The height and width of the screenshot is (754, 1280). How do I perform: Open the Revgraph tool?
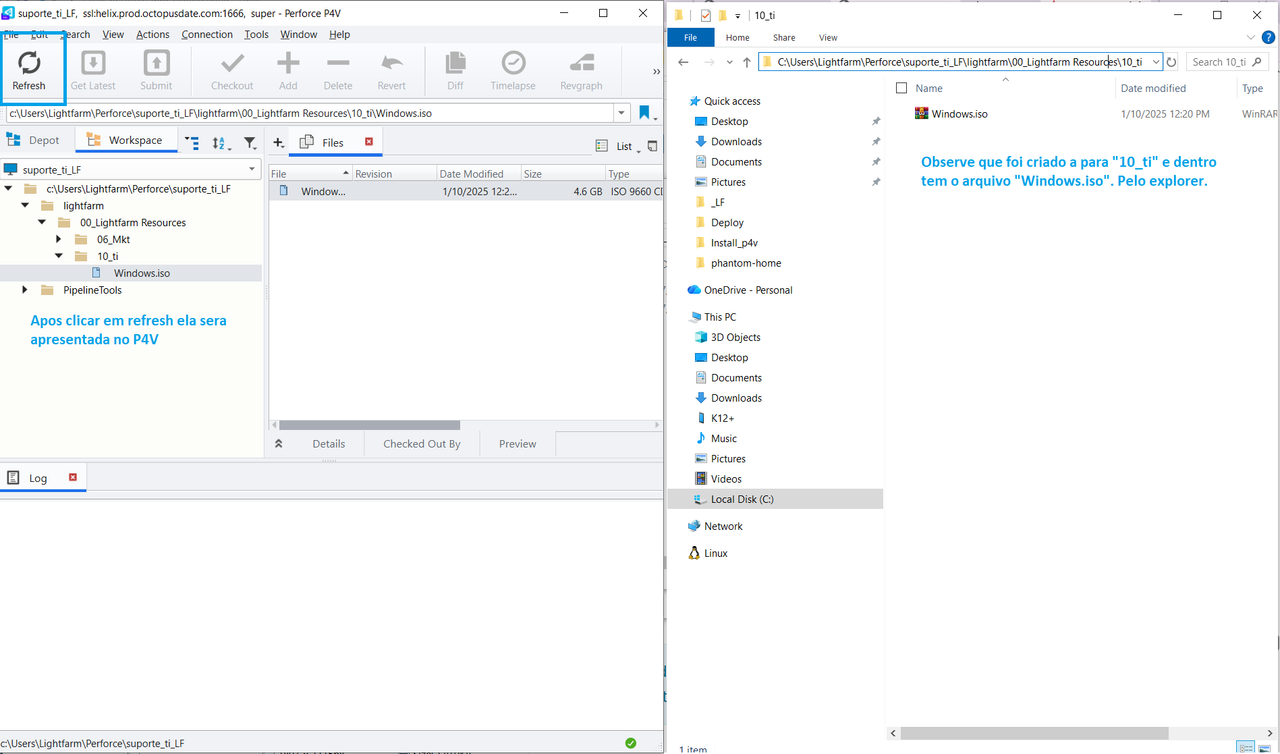(x=581, y=71)
